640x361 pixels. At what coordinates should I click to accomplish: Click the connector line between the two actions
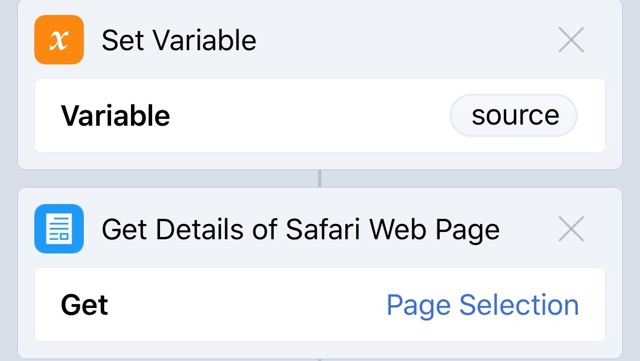pos(320,178)
